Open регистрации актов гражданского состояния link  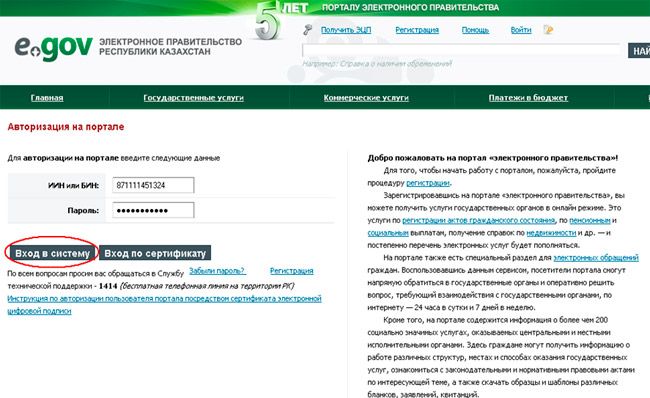[478, 220]
